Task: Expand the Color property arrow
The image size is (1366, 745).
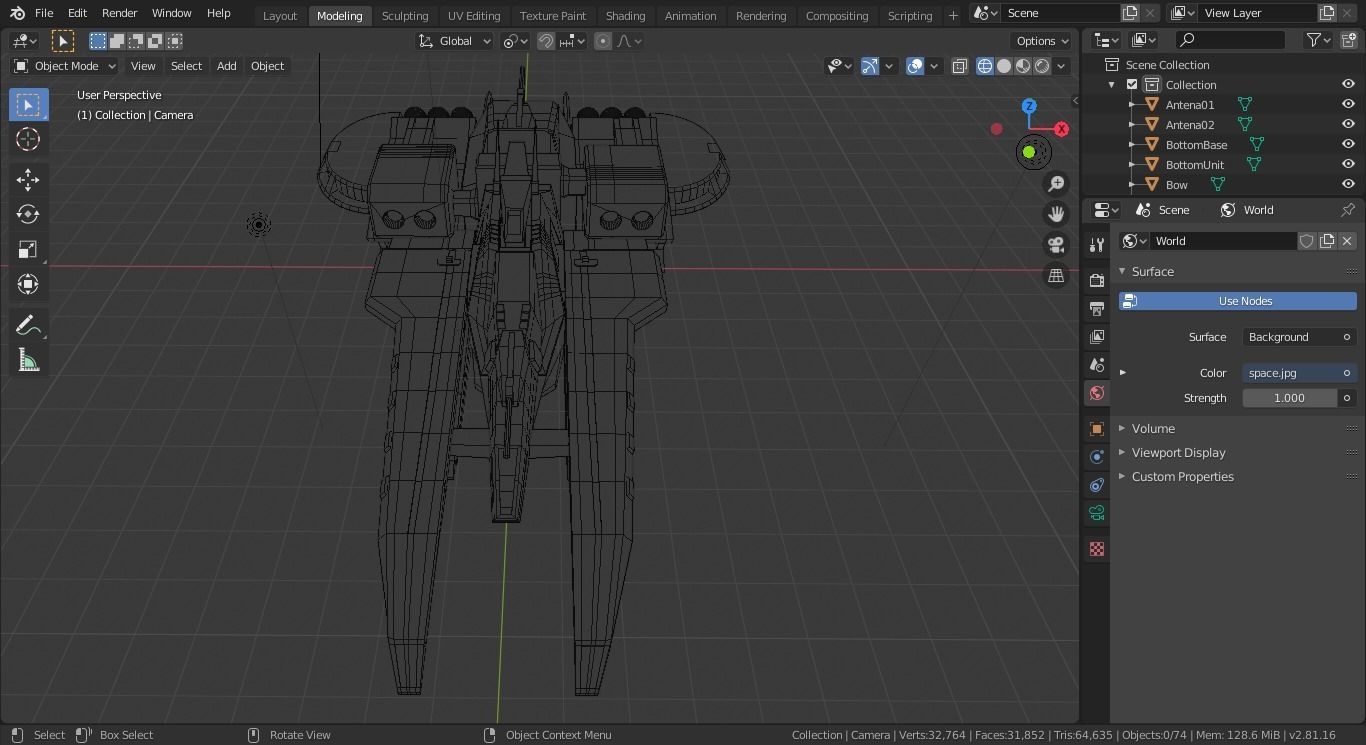Action: [x=1122, y=373]
